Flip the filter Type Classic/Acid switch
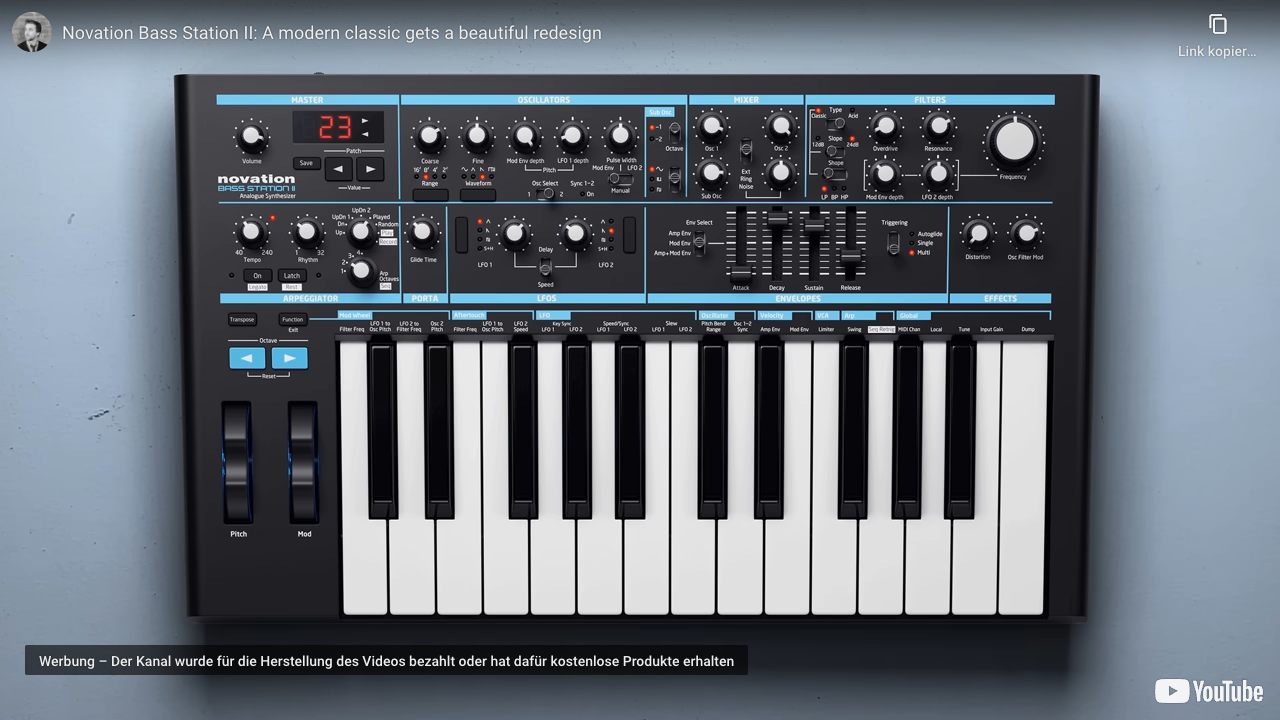 835,123
